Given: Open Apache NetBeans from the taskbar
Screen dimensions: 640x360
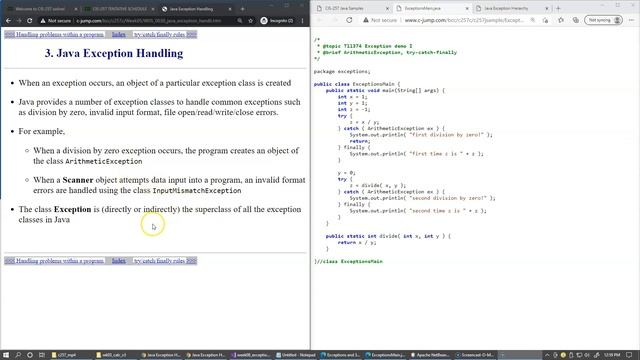Looking at the screenshot, I should click(430, 355).
